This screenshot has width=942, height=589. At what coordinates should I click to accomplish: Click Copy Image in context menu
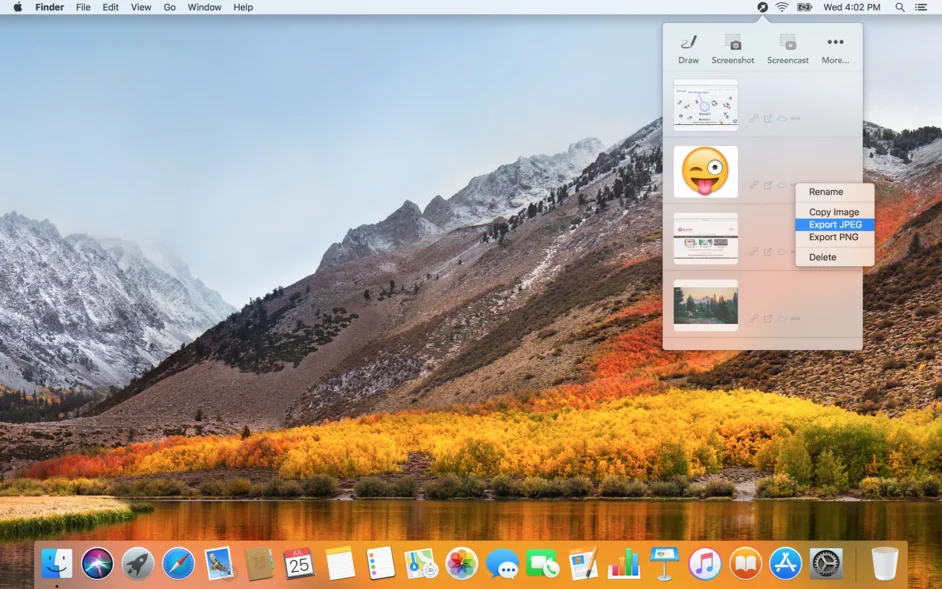(x=833, y=212)
